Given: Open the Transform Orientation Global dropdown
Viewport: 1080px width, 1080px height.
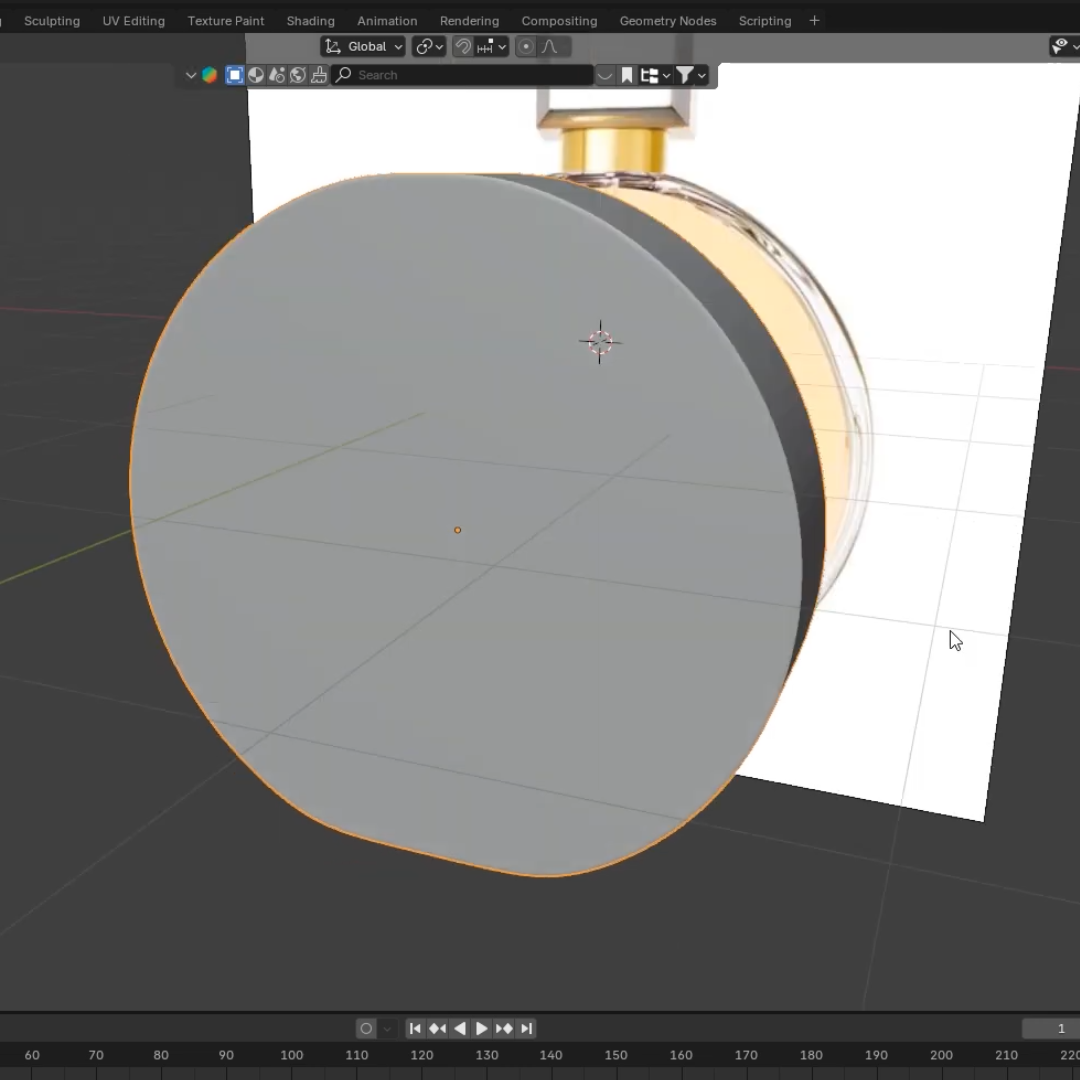Looking at the screenshot, I should tap(363, 46).
